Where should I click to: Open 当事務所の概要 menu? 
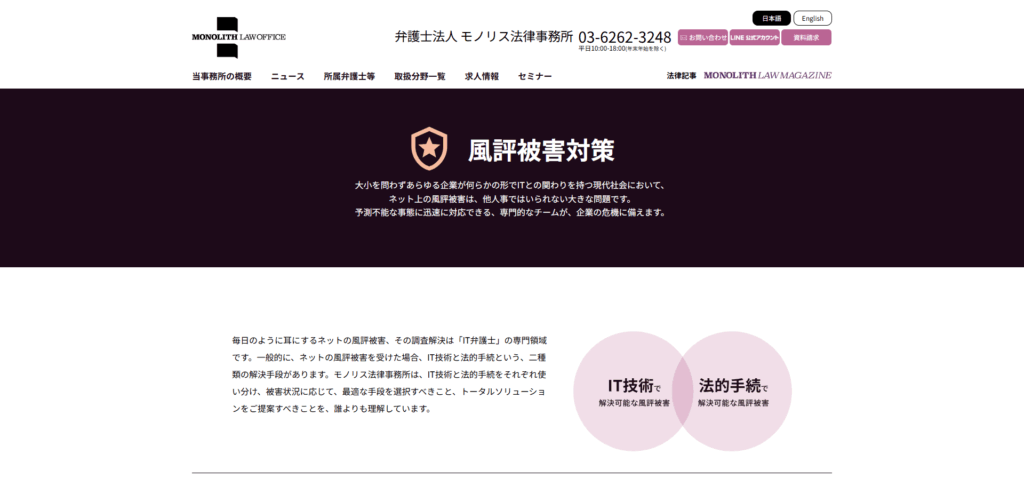point(222,76)
